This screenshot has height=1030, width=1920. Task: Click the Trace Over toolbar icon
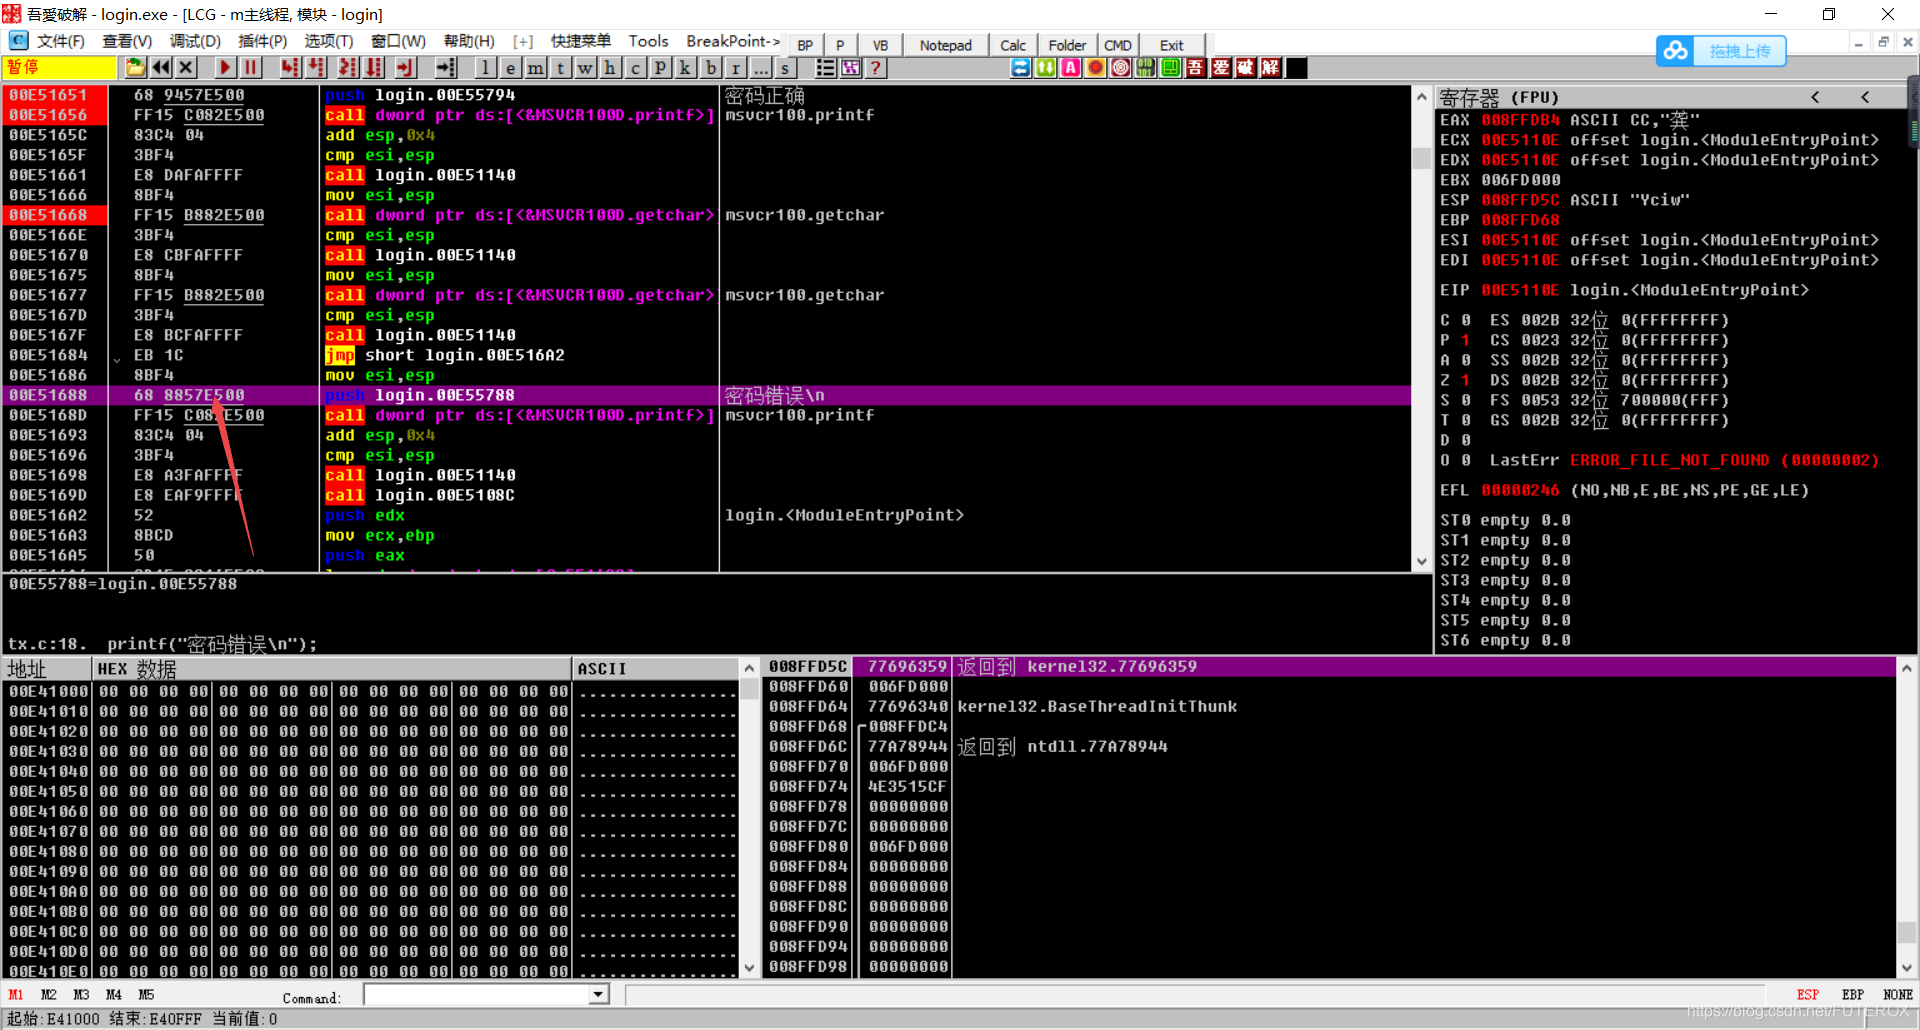374,67
